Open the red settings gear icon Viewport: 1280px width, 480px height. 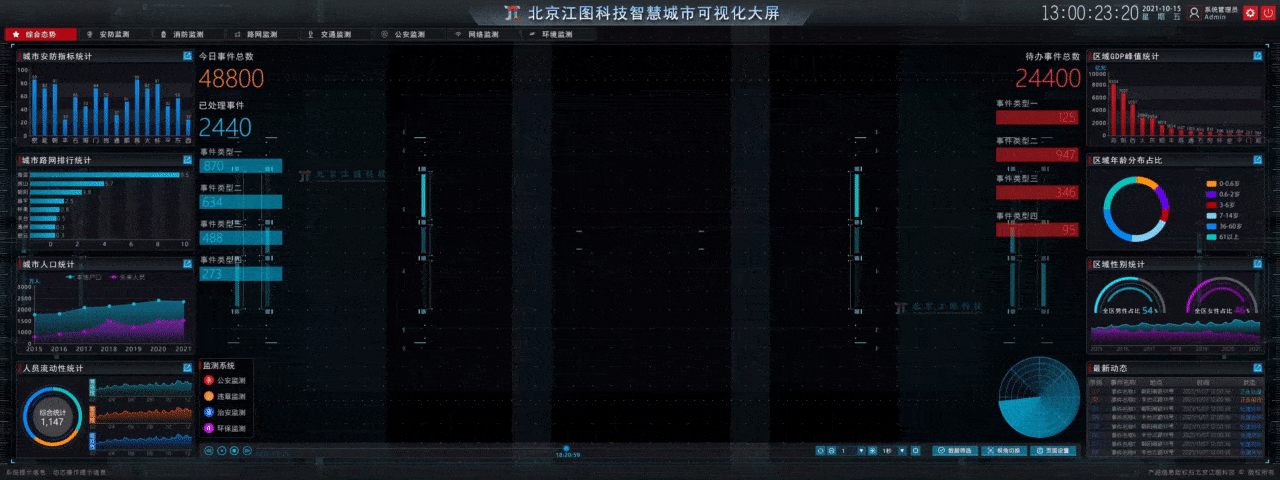pos(1250,13)
